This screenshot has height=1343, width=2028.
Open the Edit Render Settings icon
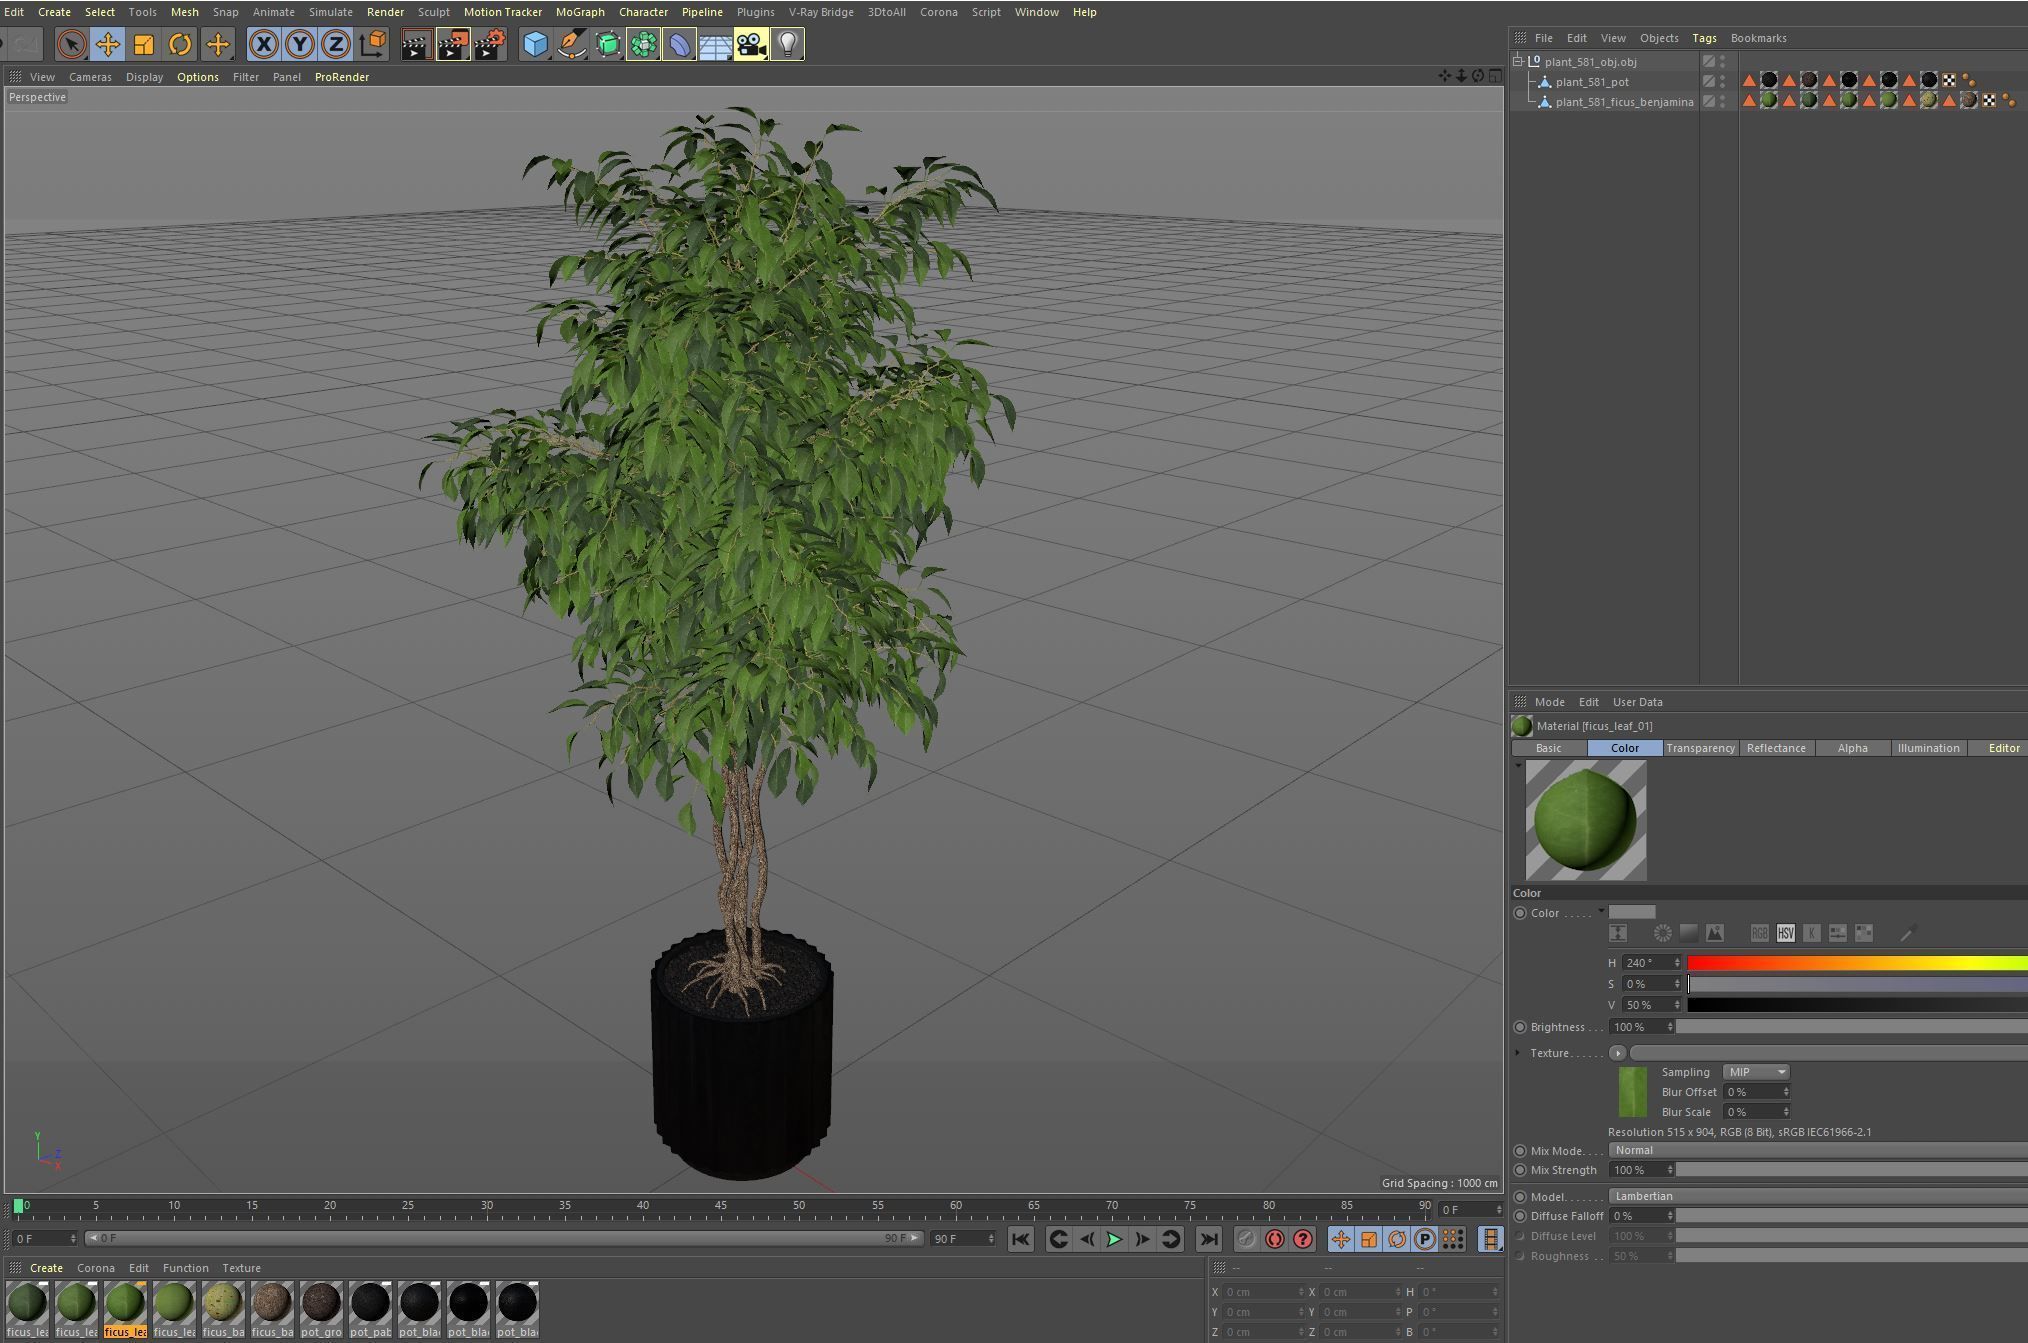(490, 44)
